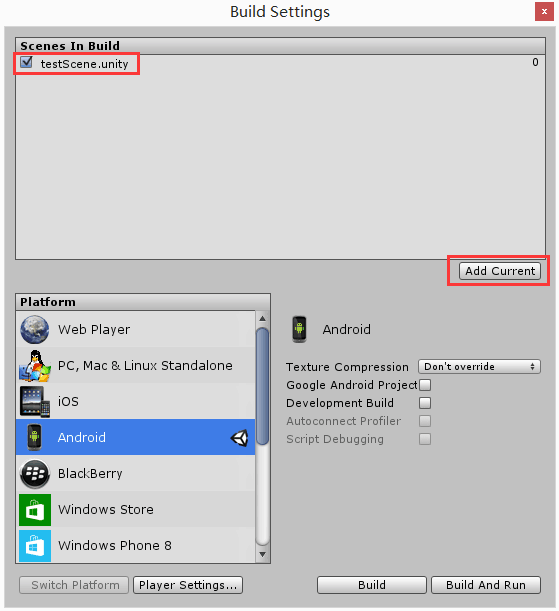Enable the Development Build checkbox
The height and width of the screenshot is (611, 559).
click(x=425, y=403)
